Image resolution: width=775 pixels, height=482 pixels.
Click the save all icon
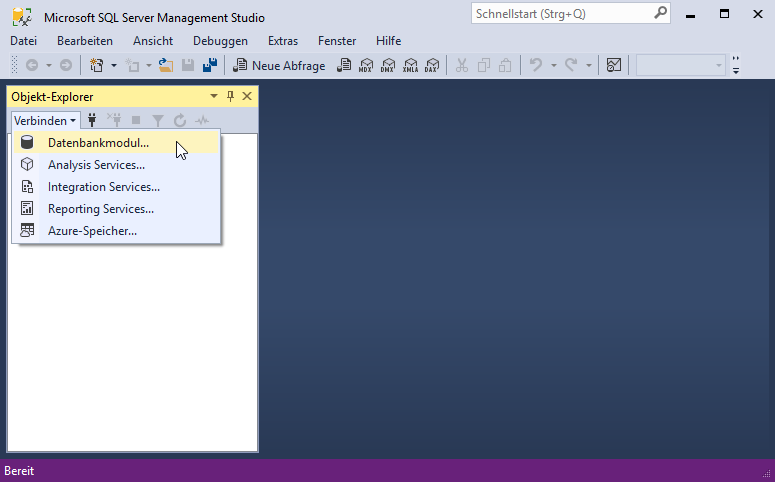[x=210, y=65]
